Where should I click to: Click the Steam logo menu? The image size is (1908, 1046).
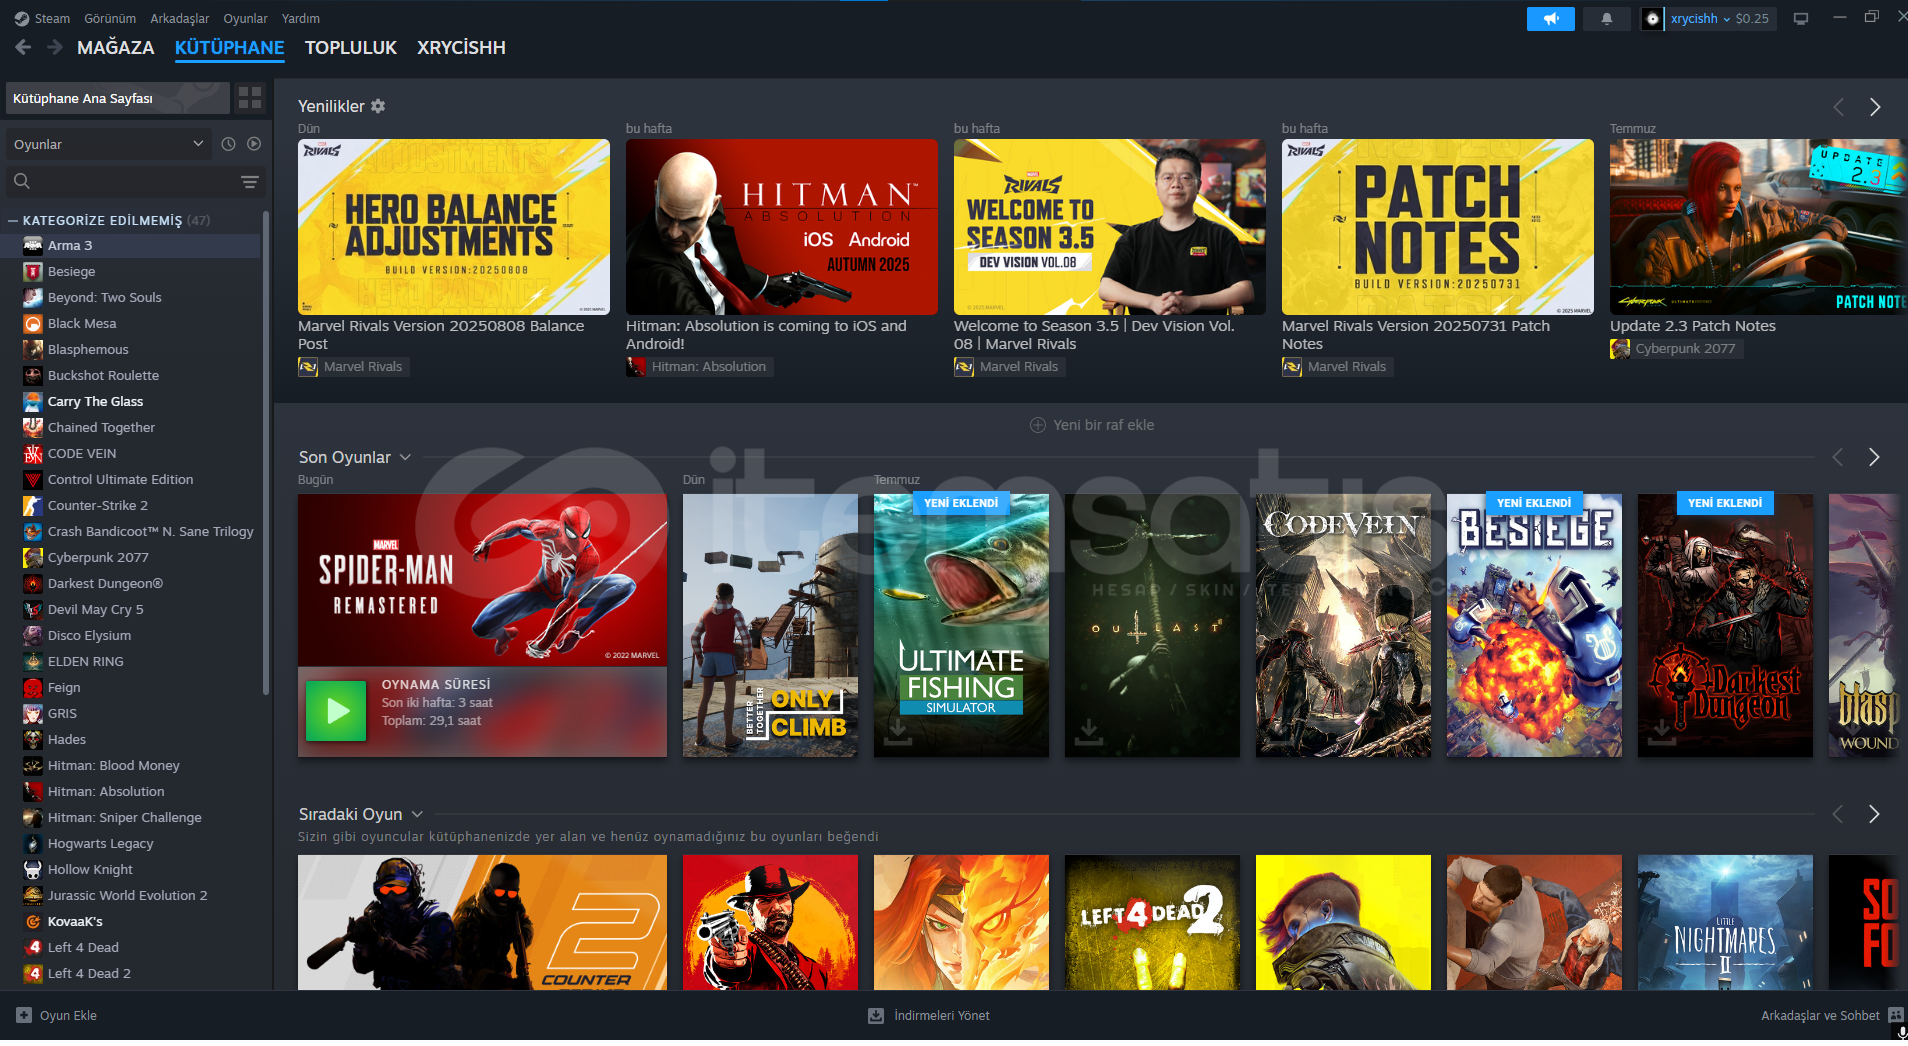[42, 18]
